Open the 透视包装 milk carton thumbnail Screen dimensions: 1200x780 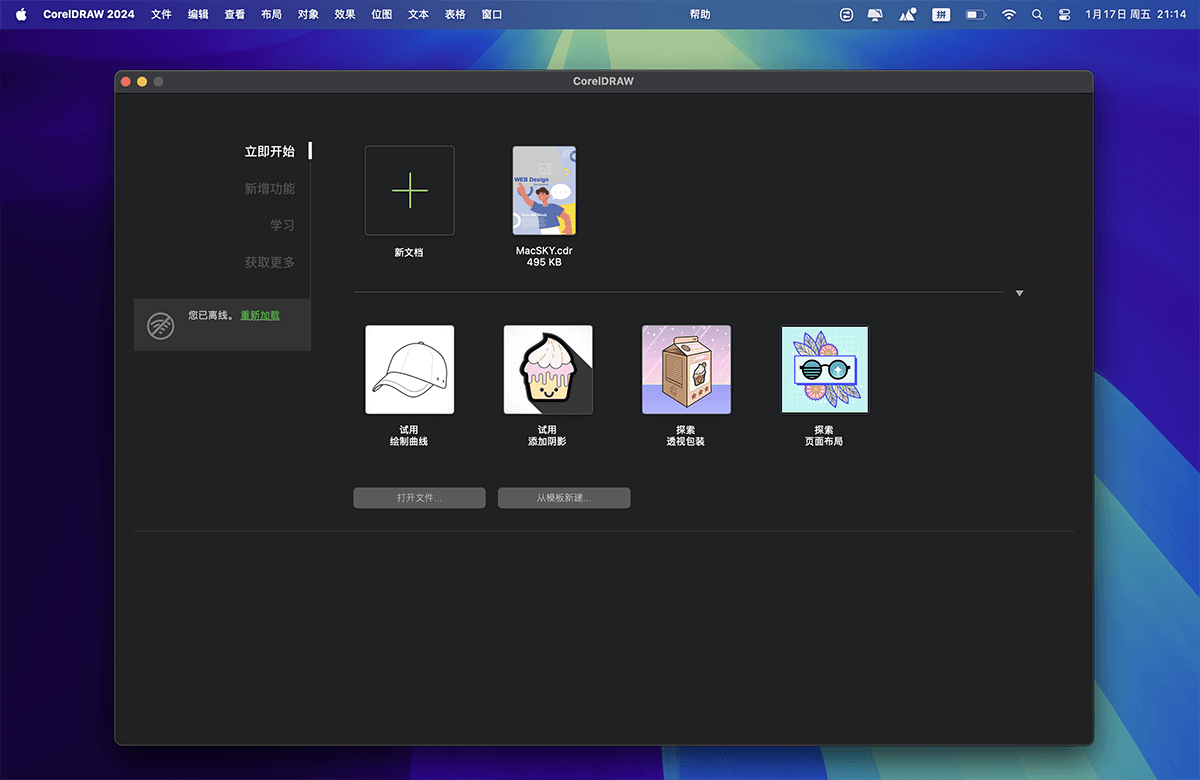[686, 370]
